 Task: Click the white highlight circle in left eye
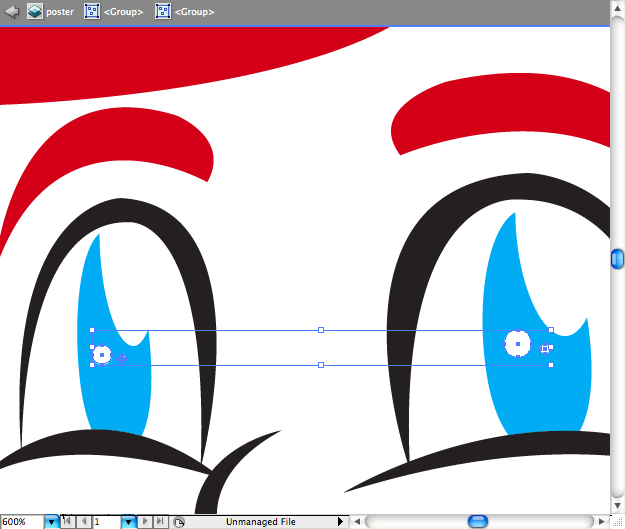point(102,355)
